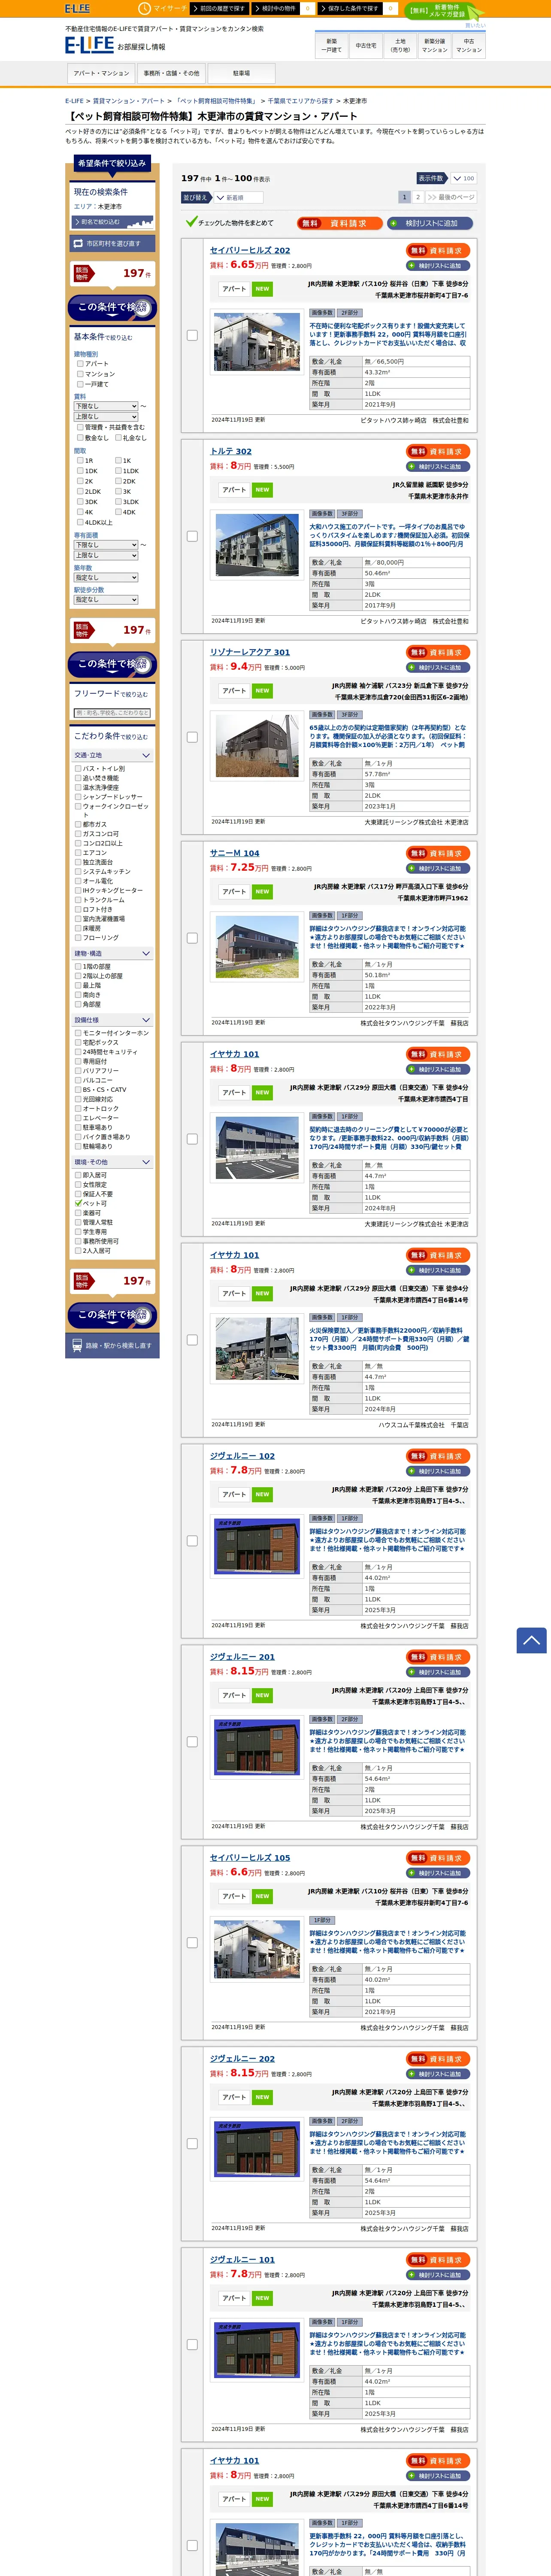Switch to 駐車場 tab
This screenshot has width=551, height=2576.
241,73
